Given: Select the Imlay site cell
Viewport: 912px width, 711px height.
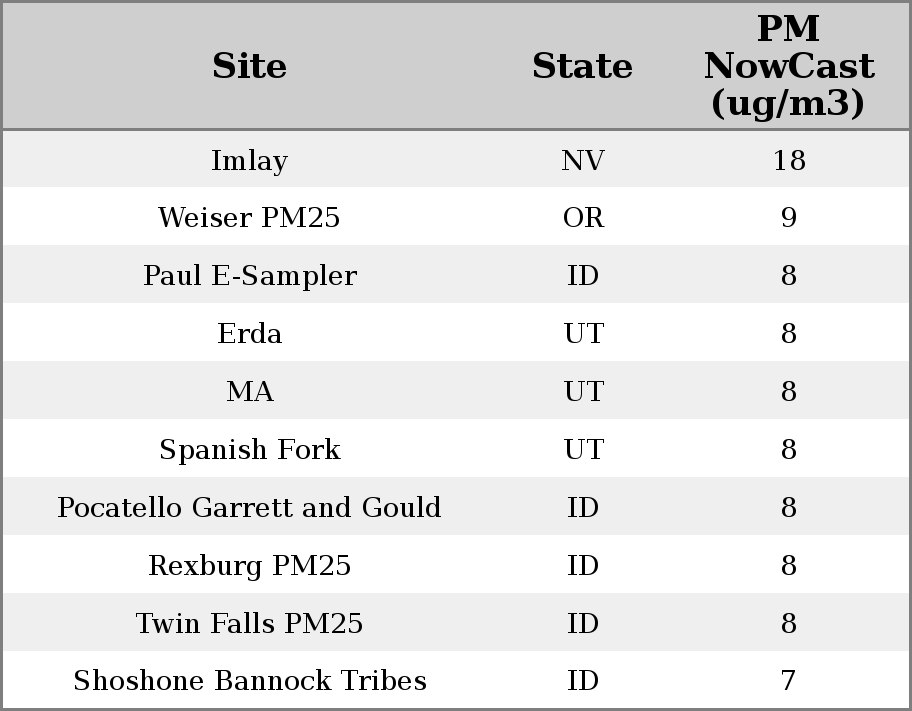Looking at the screenshot, I should pyautogui.click(x=249, y=160).
